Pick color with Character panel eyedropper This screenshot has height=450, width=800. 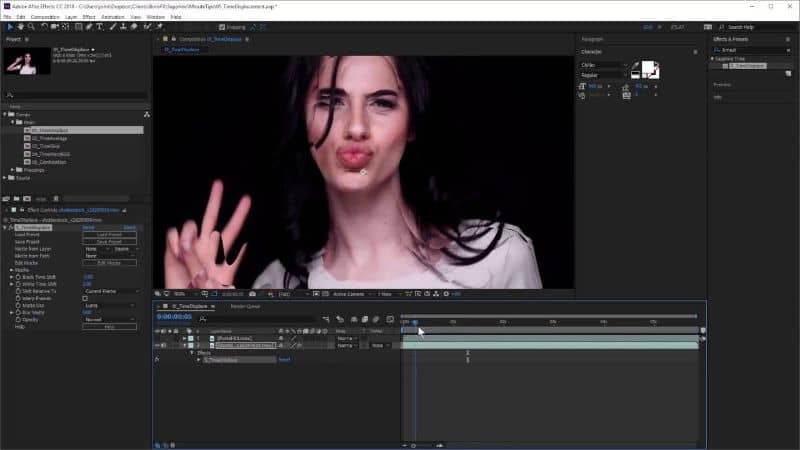[x=635, y=65]
